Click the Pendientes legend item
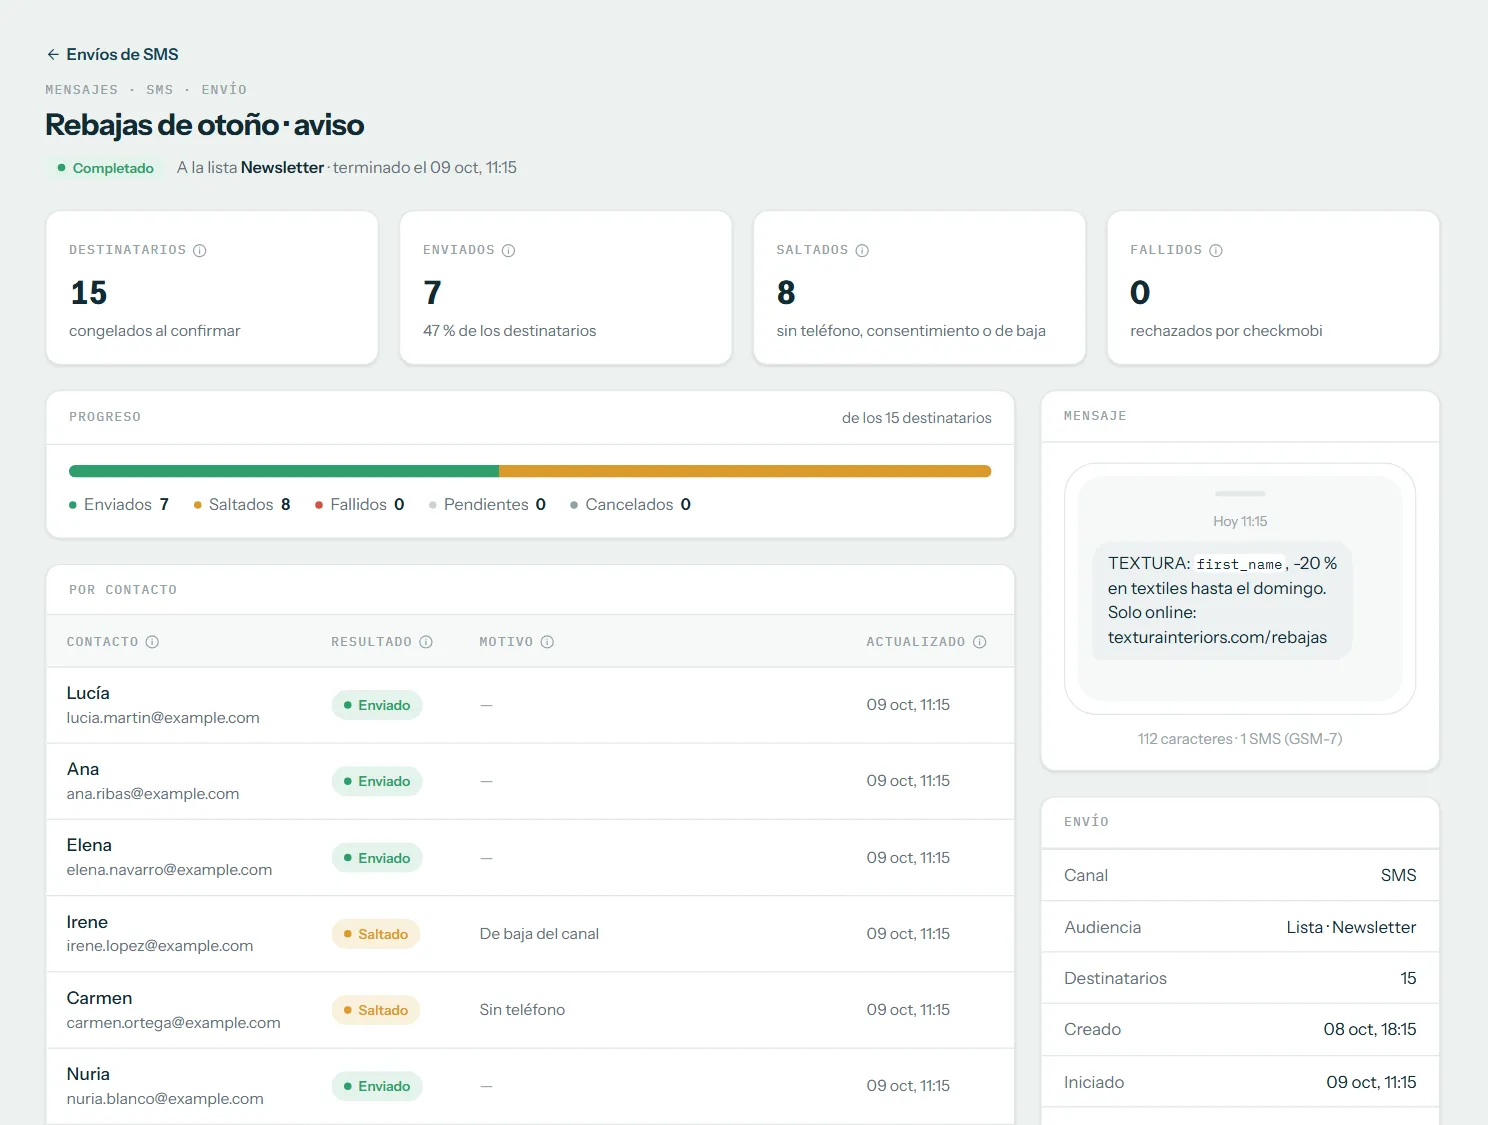The height and width of the screenshot is (1125, 1488). click(487, 505)
